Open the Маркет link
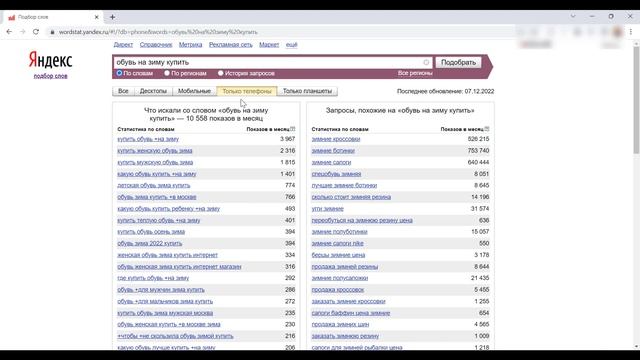 coord(269,44)
